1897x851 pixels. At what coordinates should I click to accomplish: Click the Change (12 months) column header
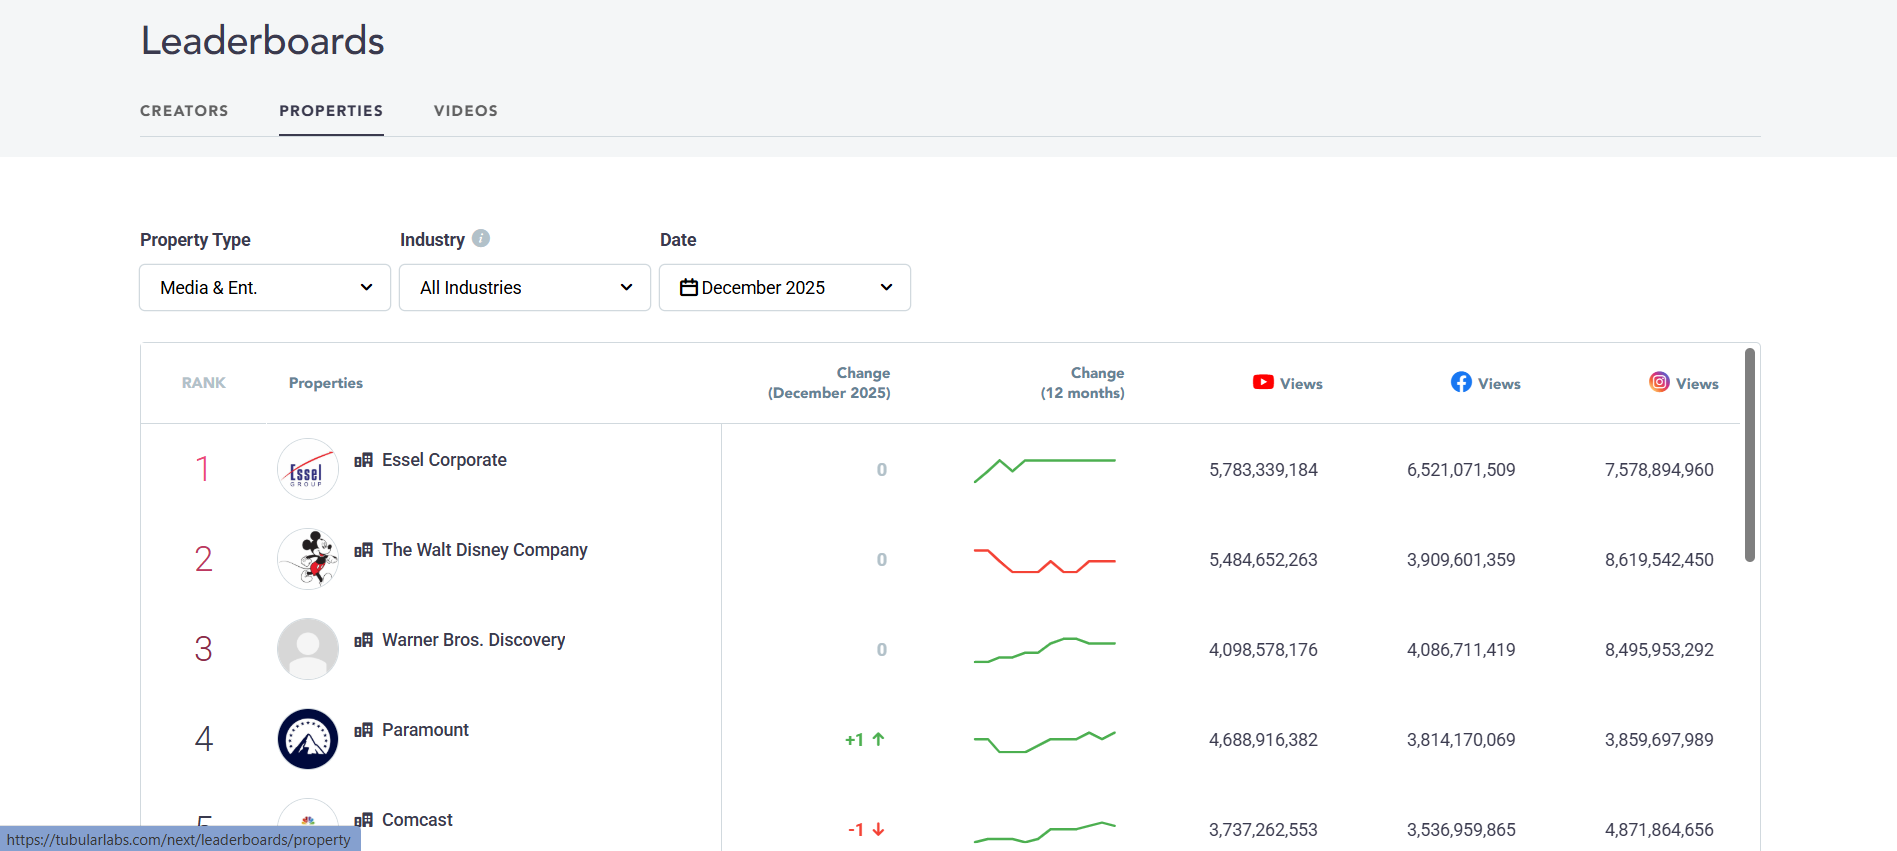(x=1082, y=383)
